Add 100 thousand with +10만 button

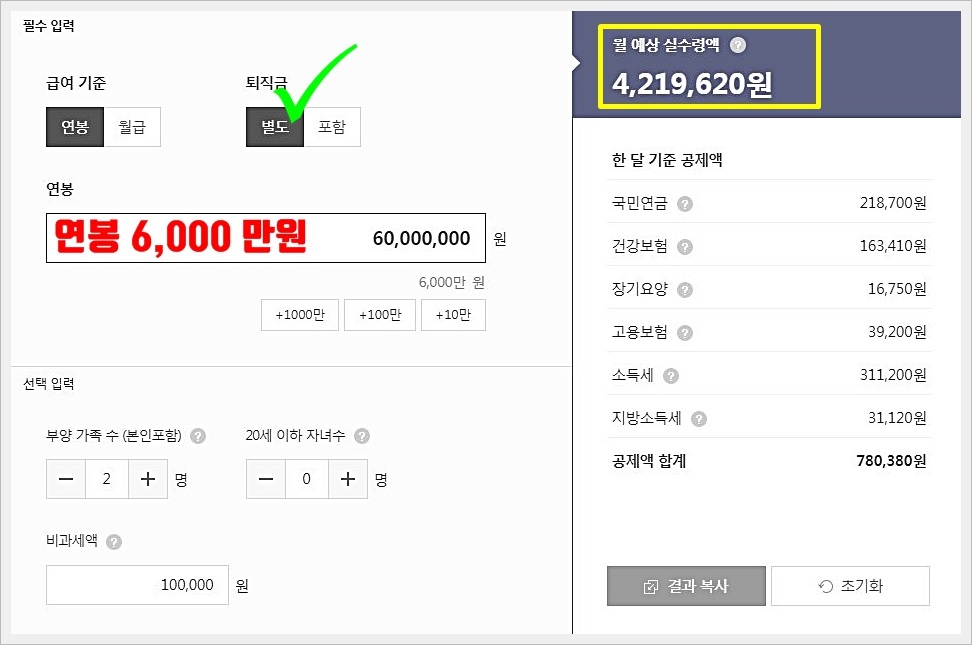tap(453, 315)
